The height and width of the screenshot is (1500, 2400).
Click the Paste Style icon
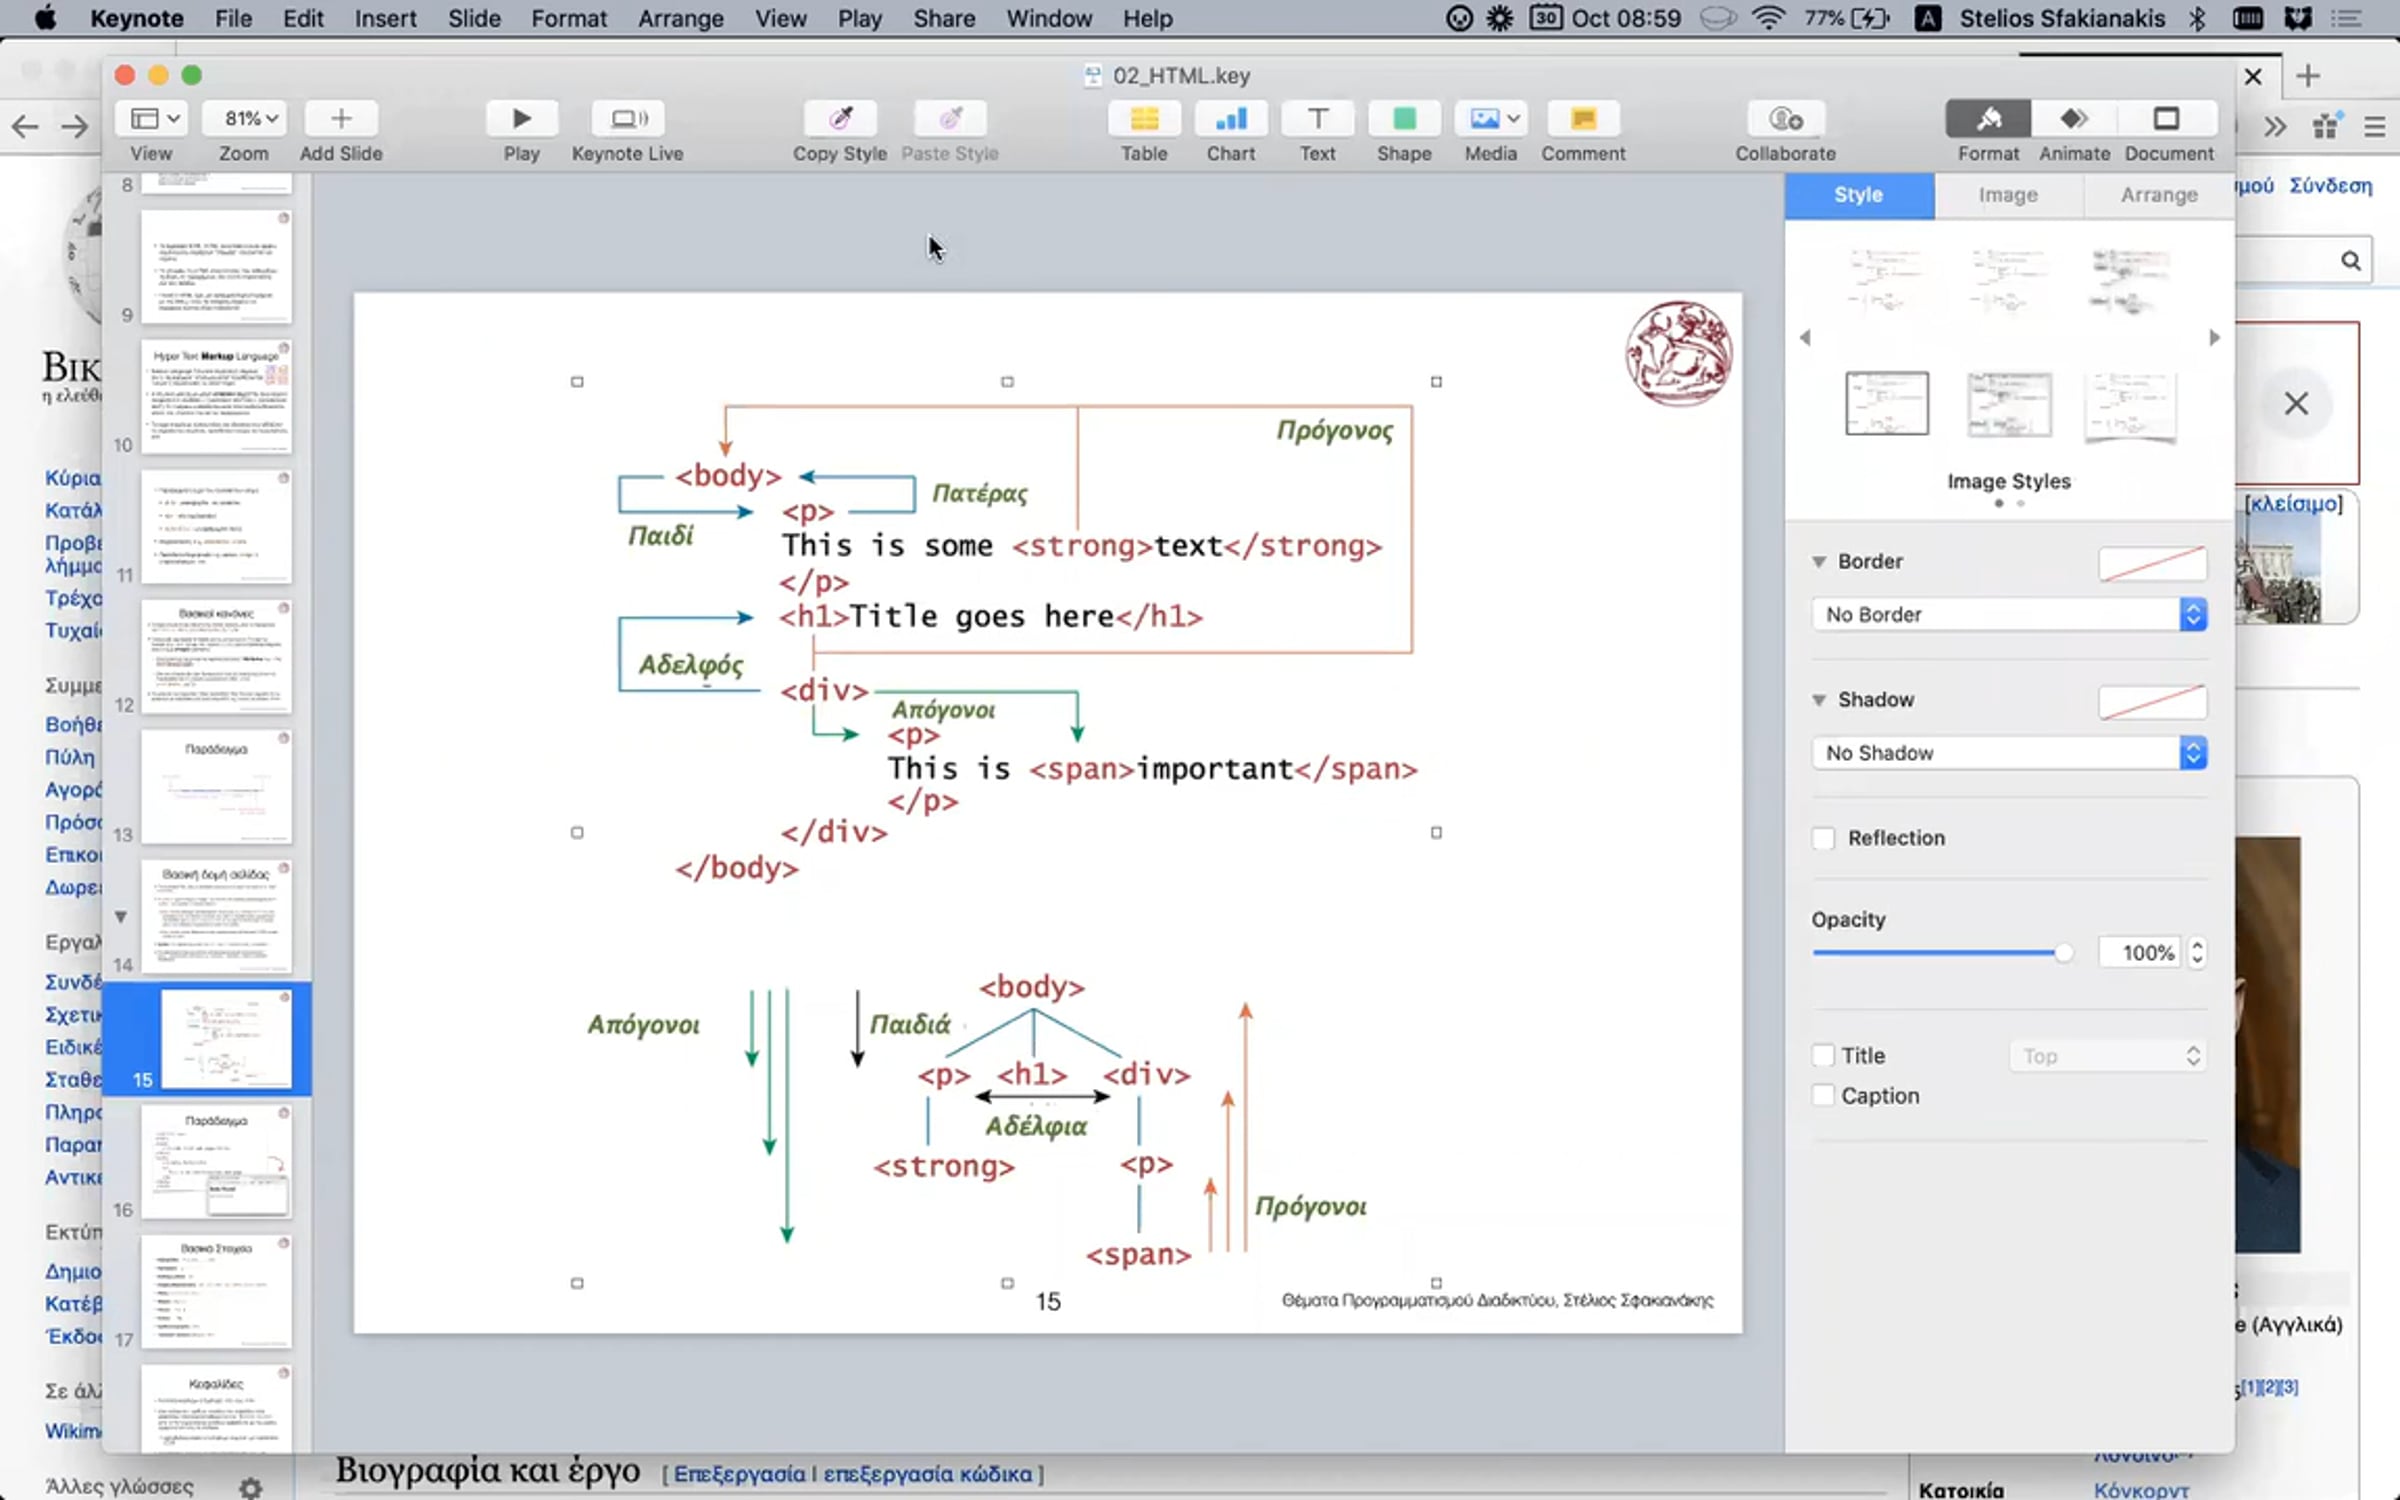coord(950,119)
